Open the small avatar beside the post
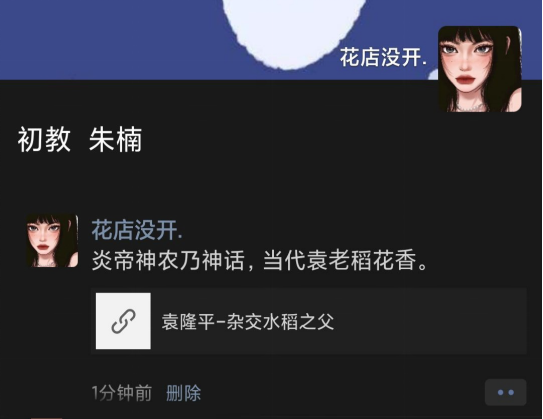The image size is (543, 419). (52, 241)
